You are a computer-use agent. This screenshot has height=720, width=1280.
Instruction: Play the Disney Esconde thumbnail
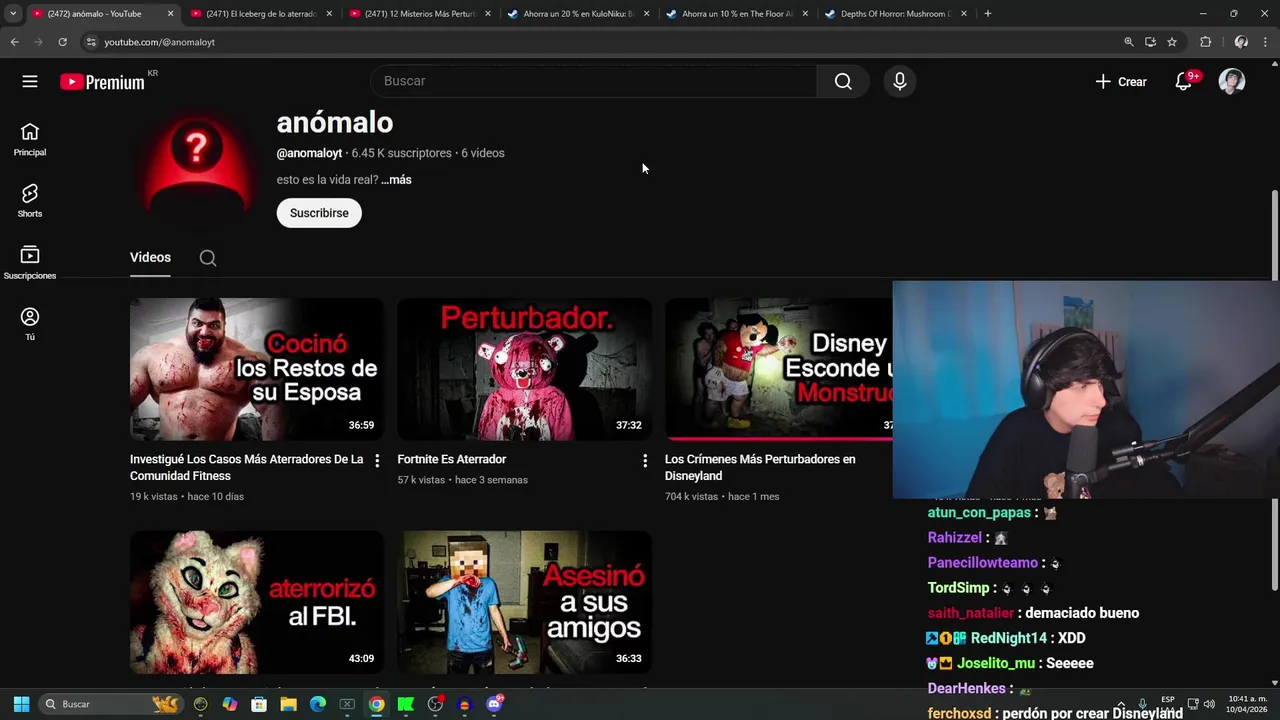pos(779,369)
